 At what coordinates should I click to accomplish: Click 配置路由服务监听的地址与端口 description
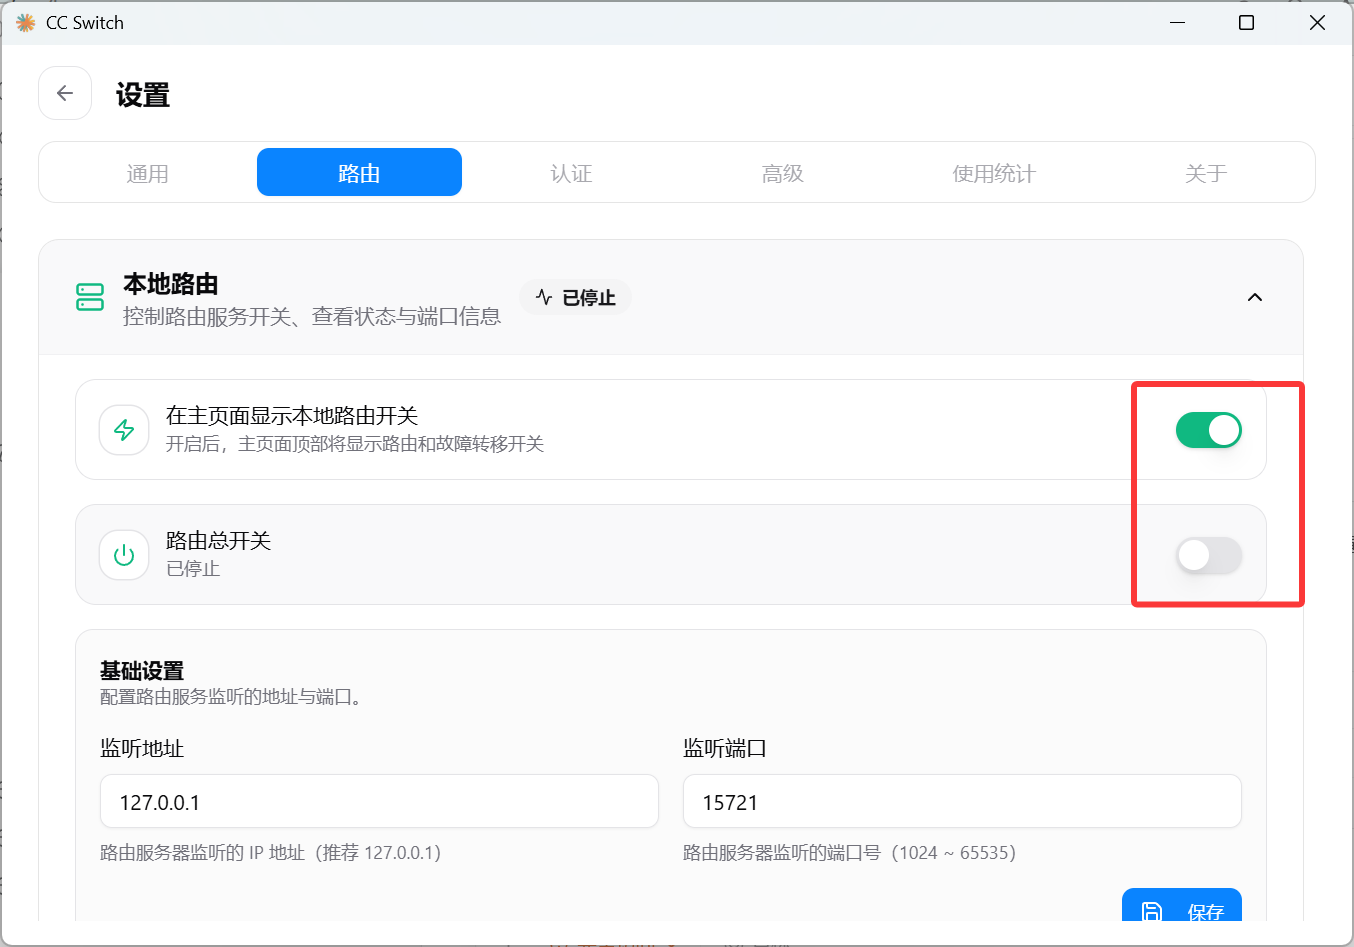[x=231, y=697]
